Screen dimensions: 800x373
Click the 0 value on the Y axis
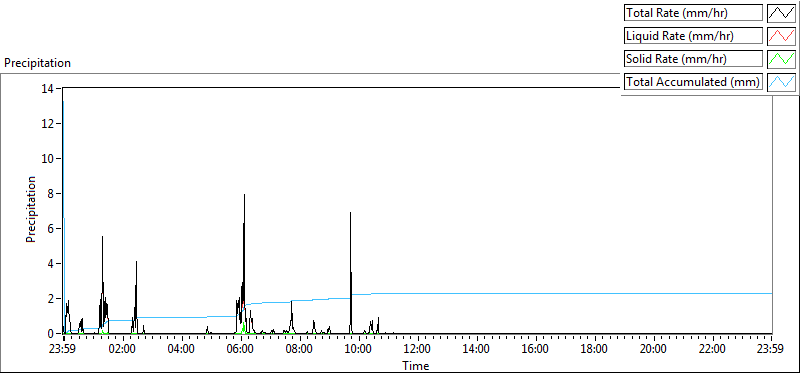pyautogui.click(x=51, y=334)
